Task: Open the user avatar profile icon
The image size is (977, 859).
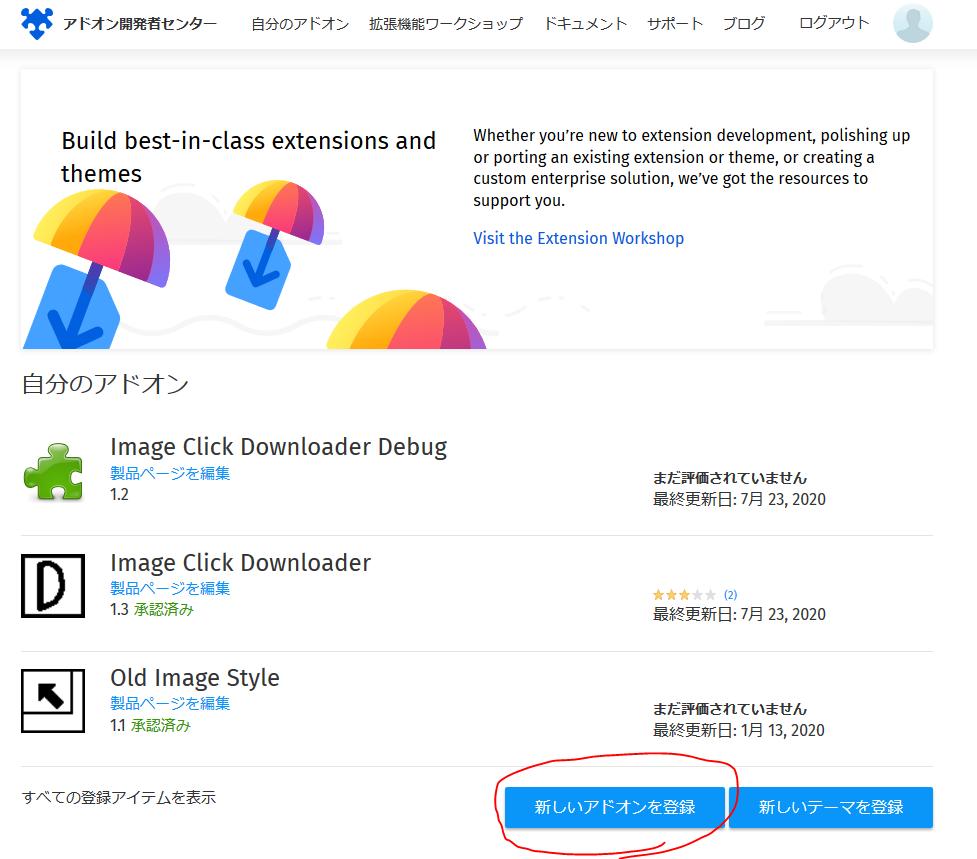Action: point(912,23)
